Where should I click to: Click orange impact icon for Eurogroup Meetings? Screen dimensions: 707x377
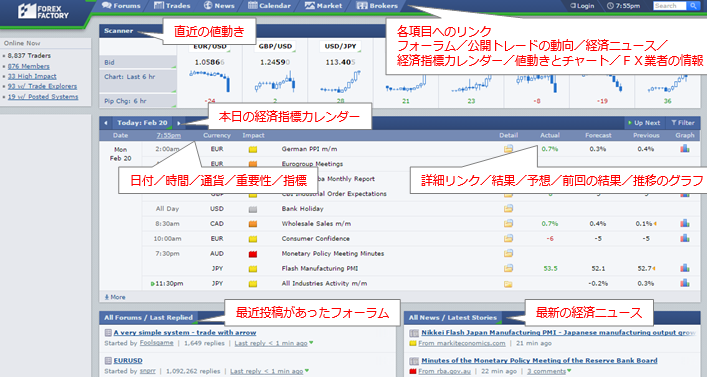pos(253,164)
